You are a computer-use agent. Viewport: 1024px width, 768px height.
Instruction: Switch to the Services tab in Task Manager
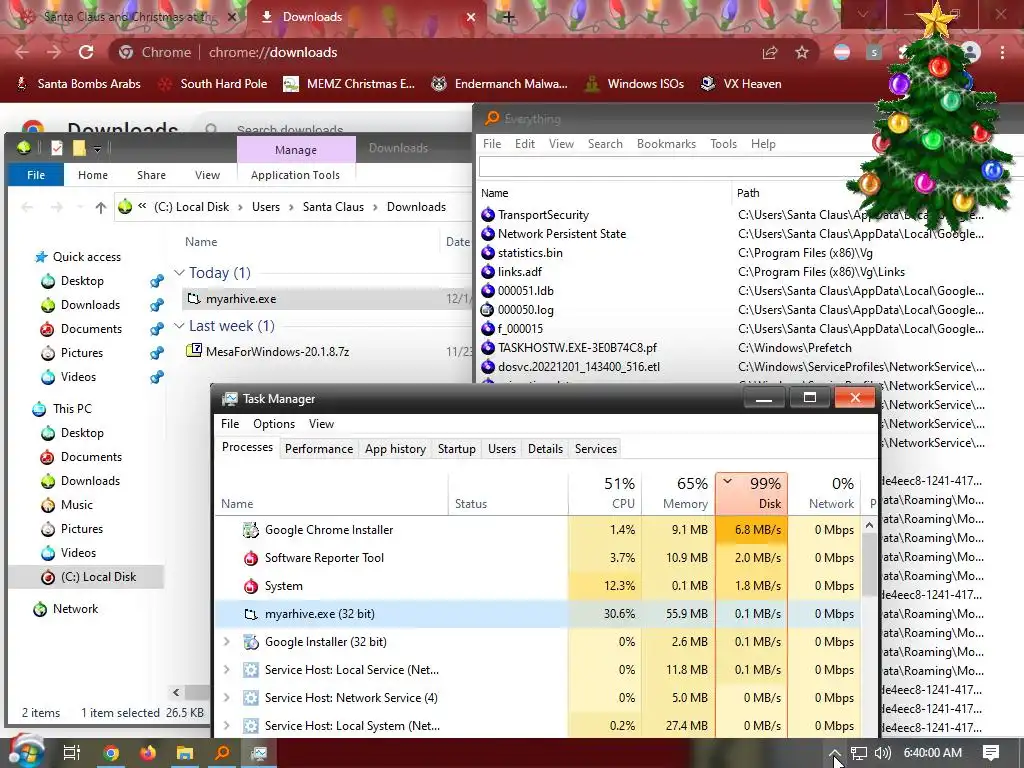click(596, 449)
